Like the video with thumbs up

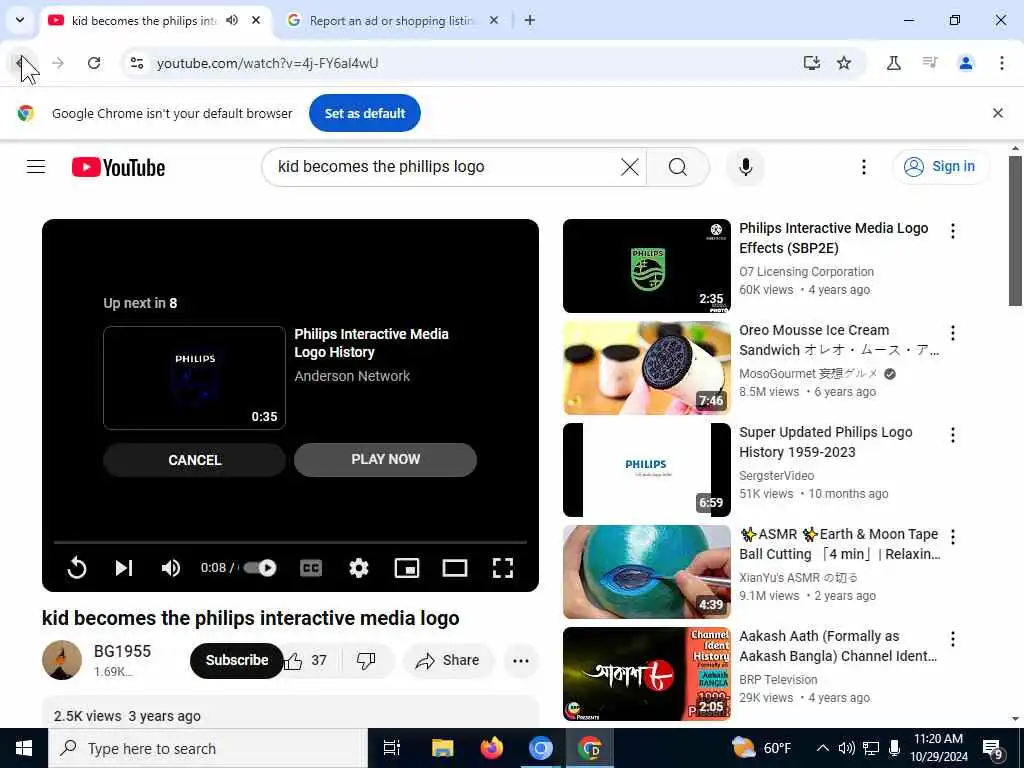coord(307,660)
